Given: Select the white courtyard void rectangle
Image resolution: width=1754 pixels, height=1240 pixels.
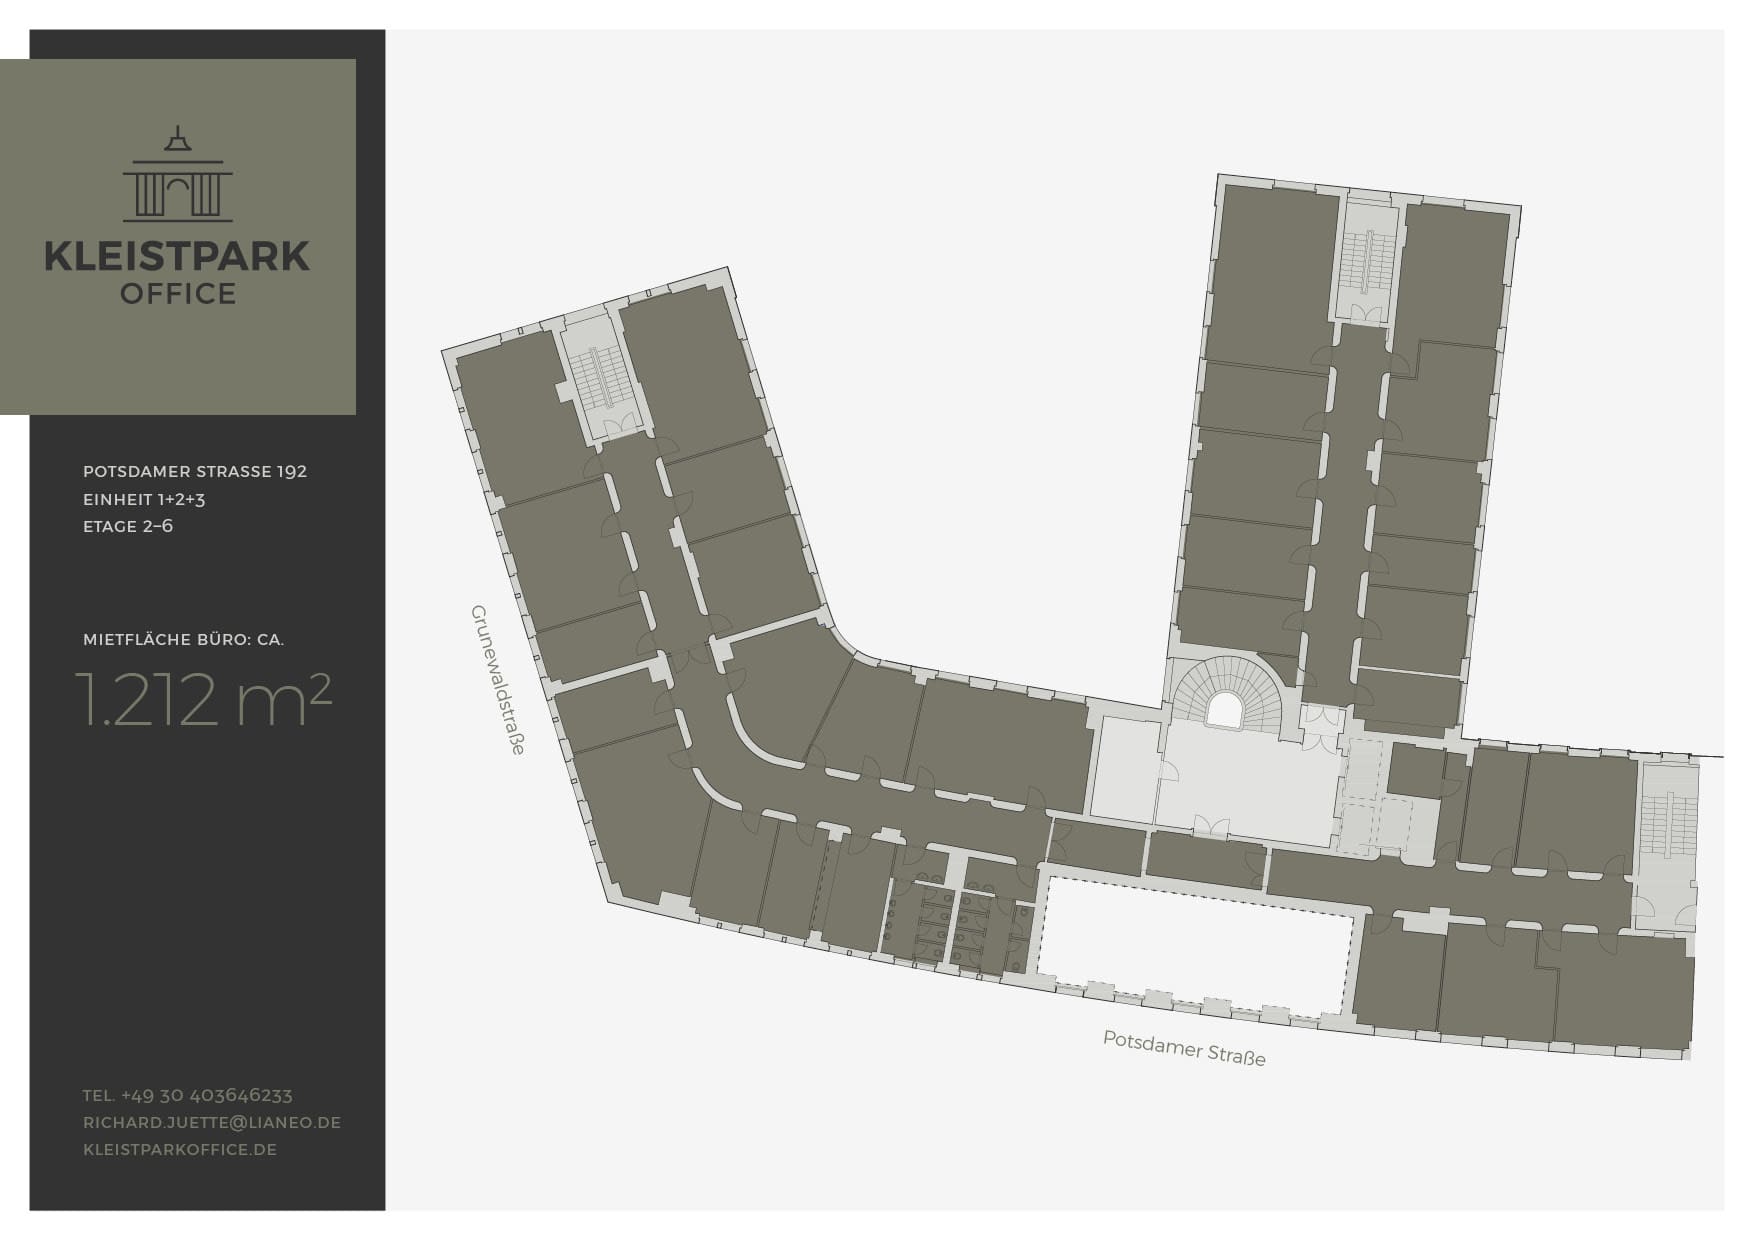Looking at the screenshot, I should [x=1195, y=945].
